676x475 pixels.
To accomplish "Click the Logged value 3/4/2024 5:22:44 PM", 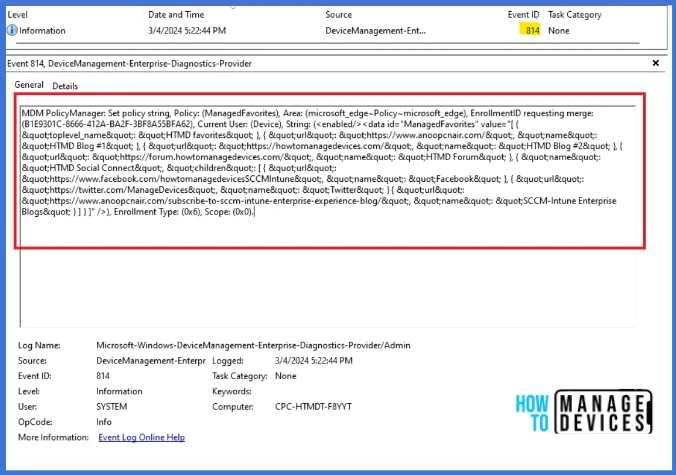I will coord(313,360).
